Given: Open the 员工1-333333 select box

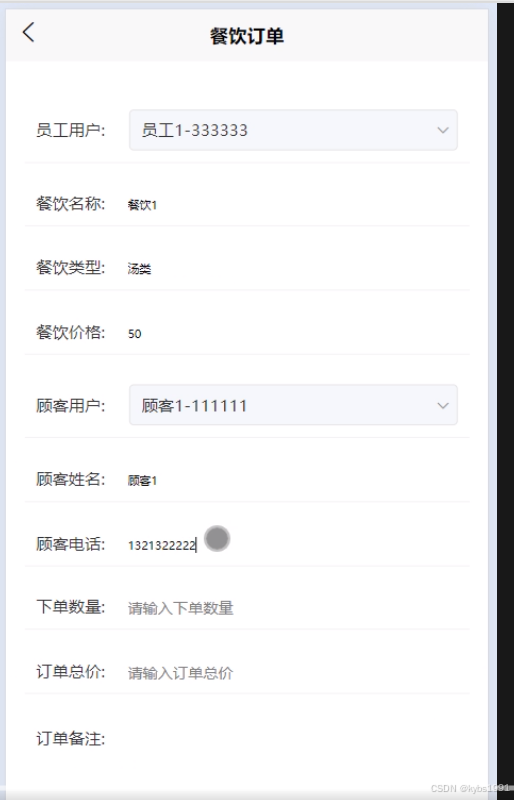Looking at the screenshot, I should coord(293,130).
